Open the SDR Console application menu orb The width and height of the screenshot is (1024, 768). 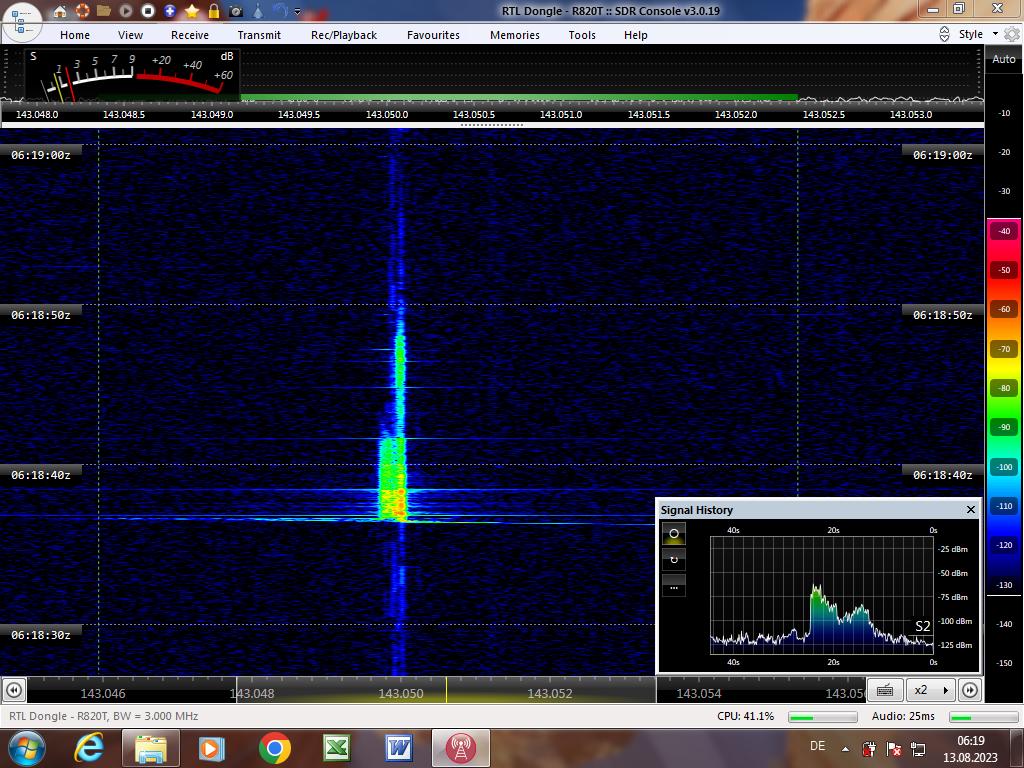point(22,20)
